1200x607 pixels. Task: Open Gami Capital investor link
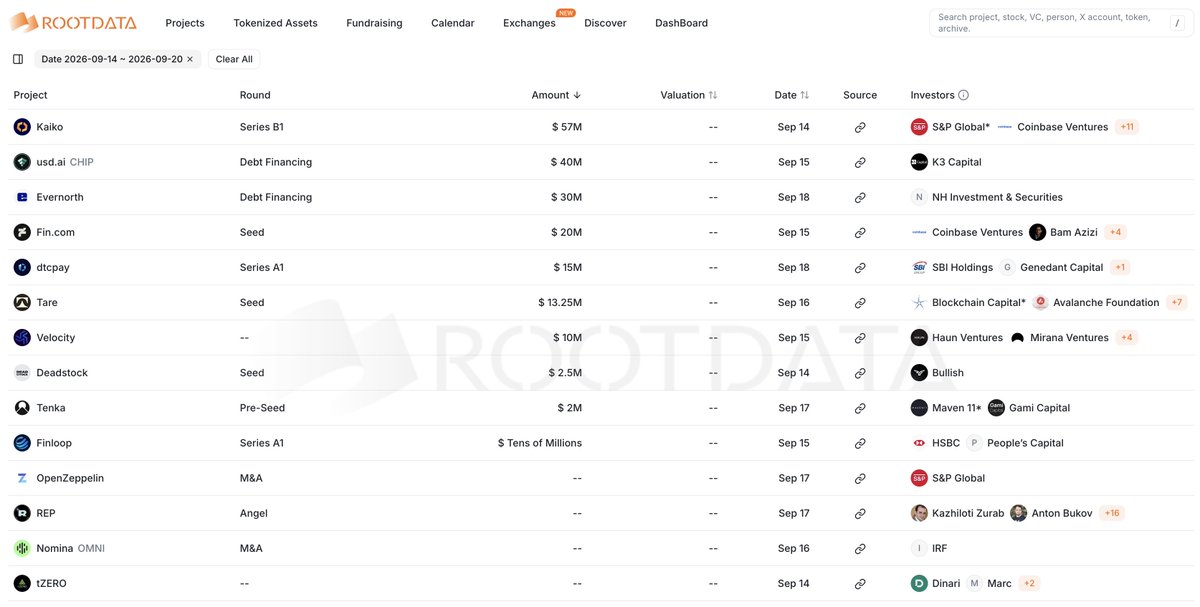(x=1039, y=408)
